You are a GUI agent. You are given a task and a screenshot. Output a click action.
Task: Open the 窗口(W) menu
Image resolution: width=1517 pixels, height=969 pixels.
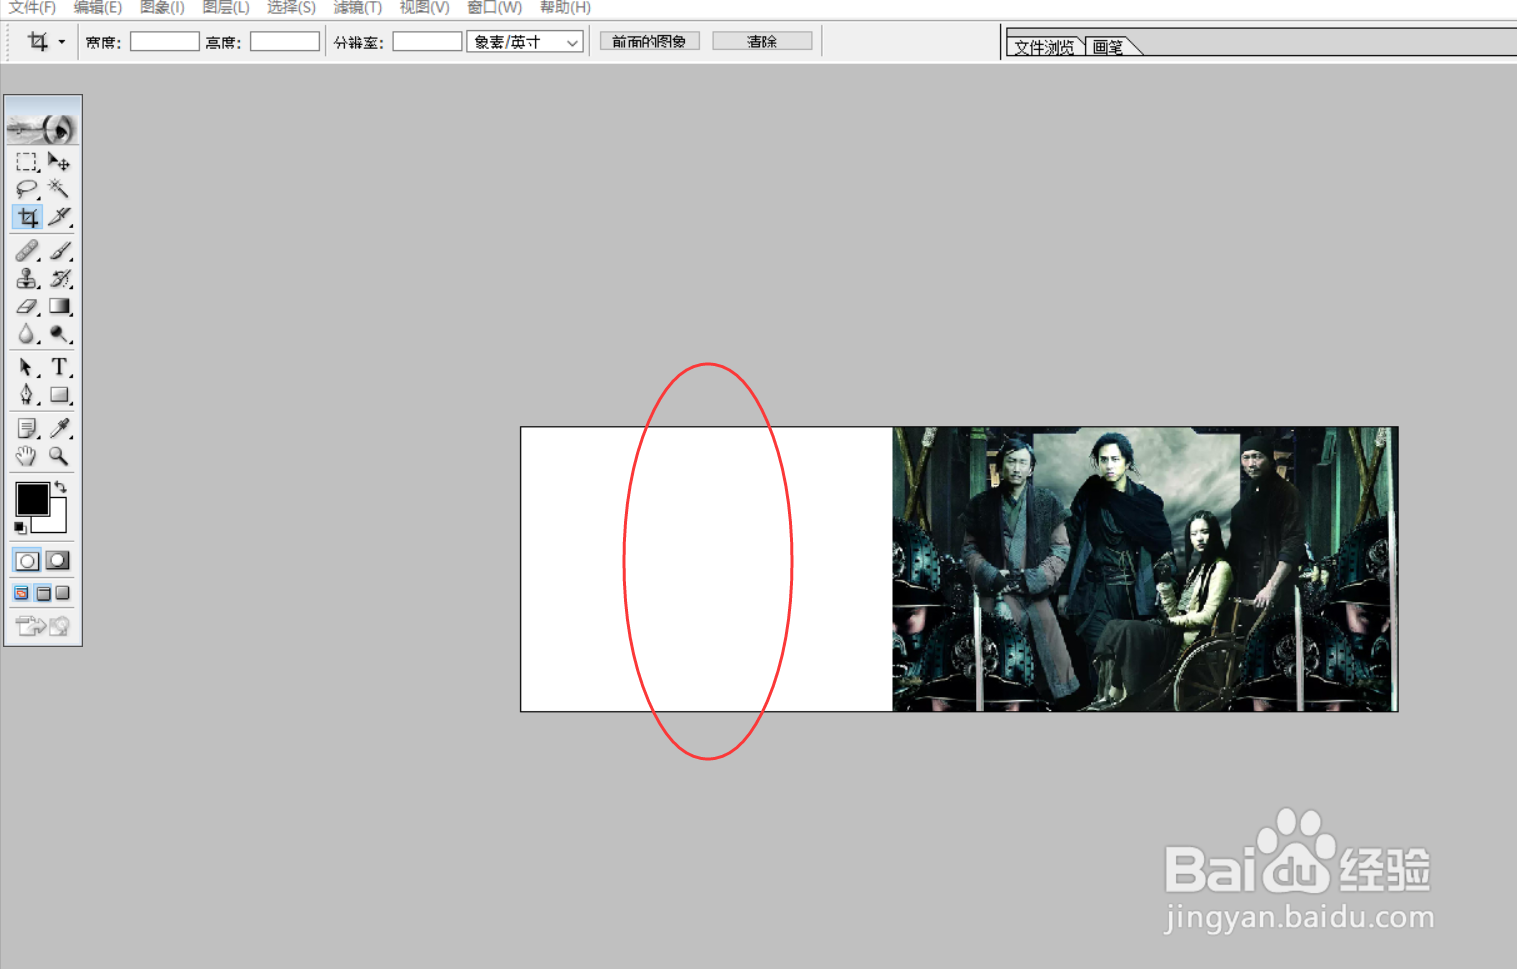coord(494,8)
